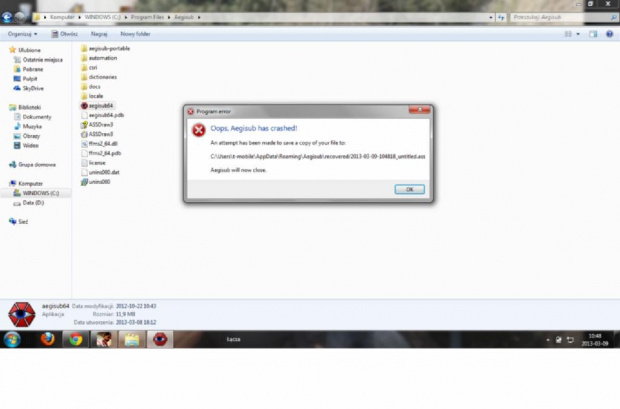Launch Chrome from the taskbar

pos(76,339)
